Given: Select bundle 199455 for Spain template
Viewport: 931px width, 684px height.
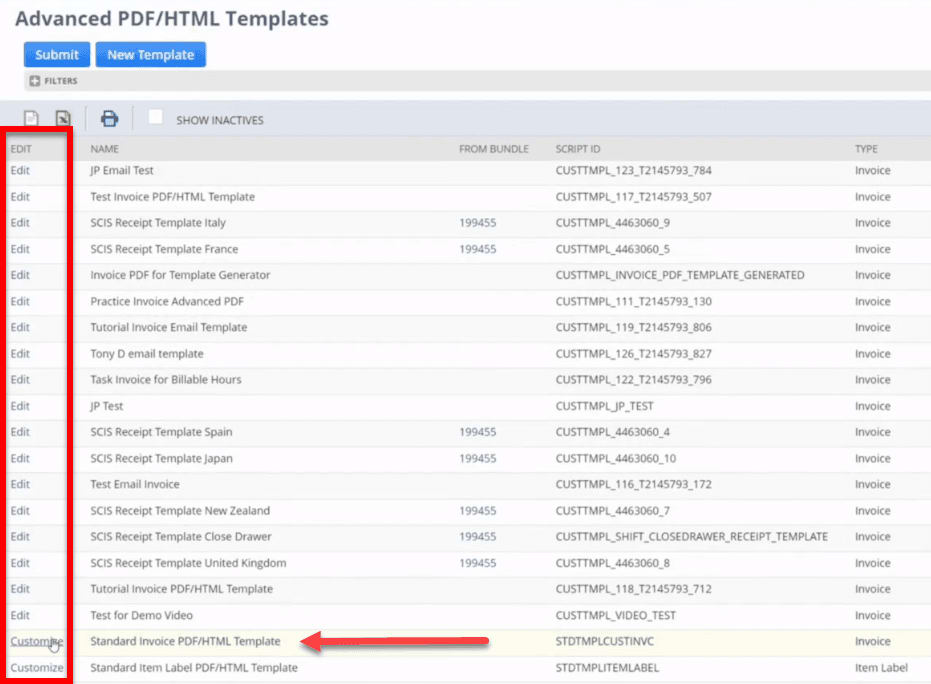Looking at the screenshot, I should (x=477, y=432).
